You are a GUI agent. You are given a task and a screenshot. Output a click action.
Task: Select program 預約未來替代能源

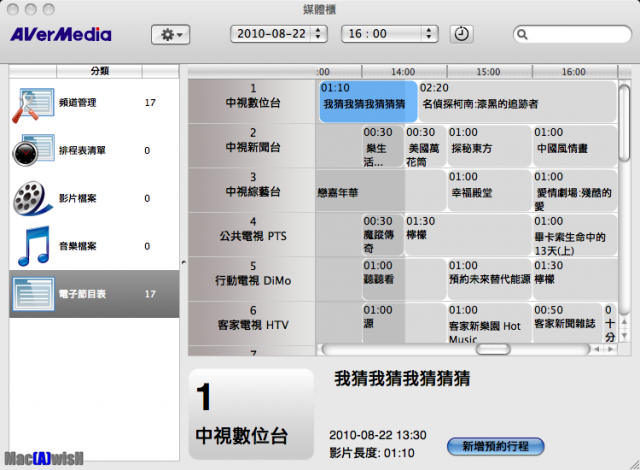489,279
